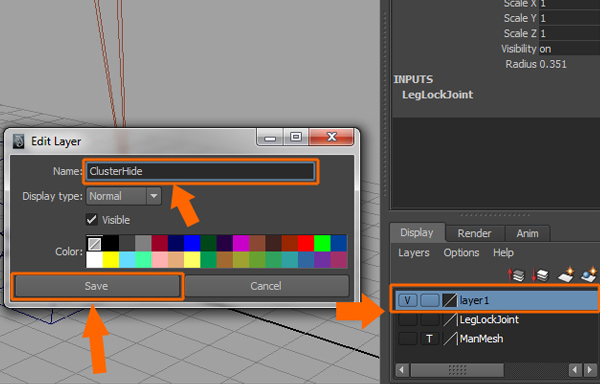Click the Cancel button
This screenshot has width=600, height=384.
[266, 286]
